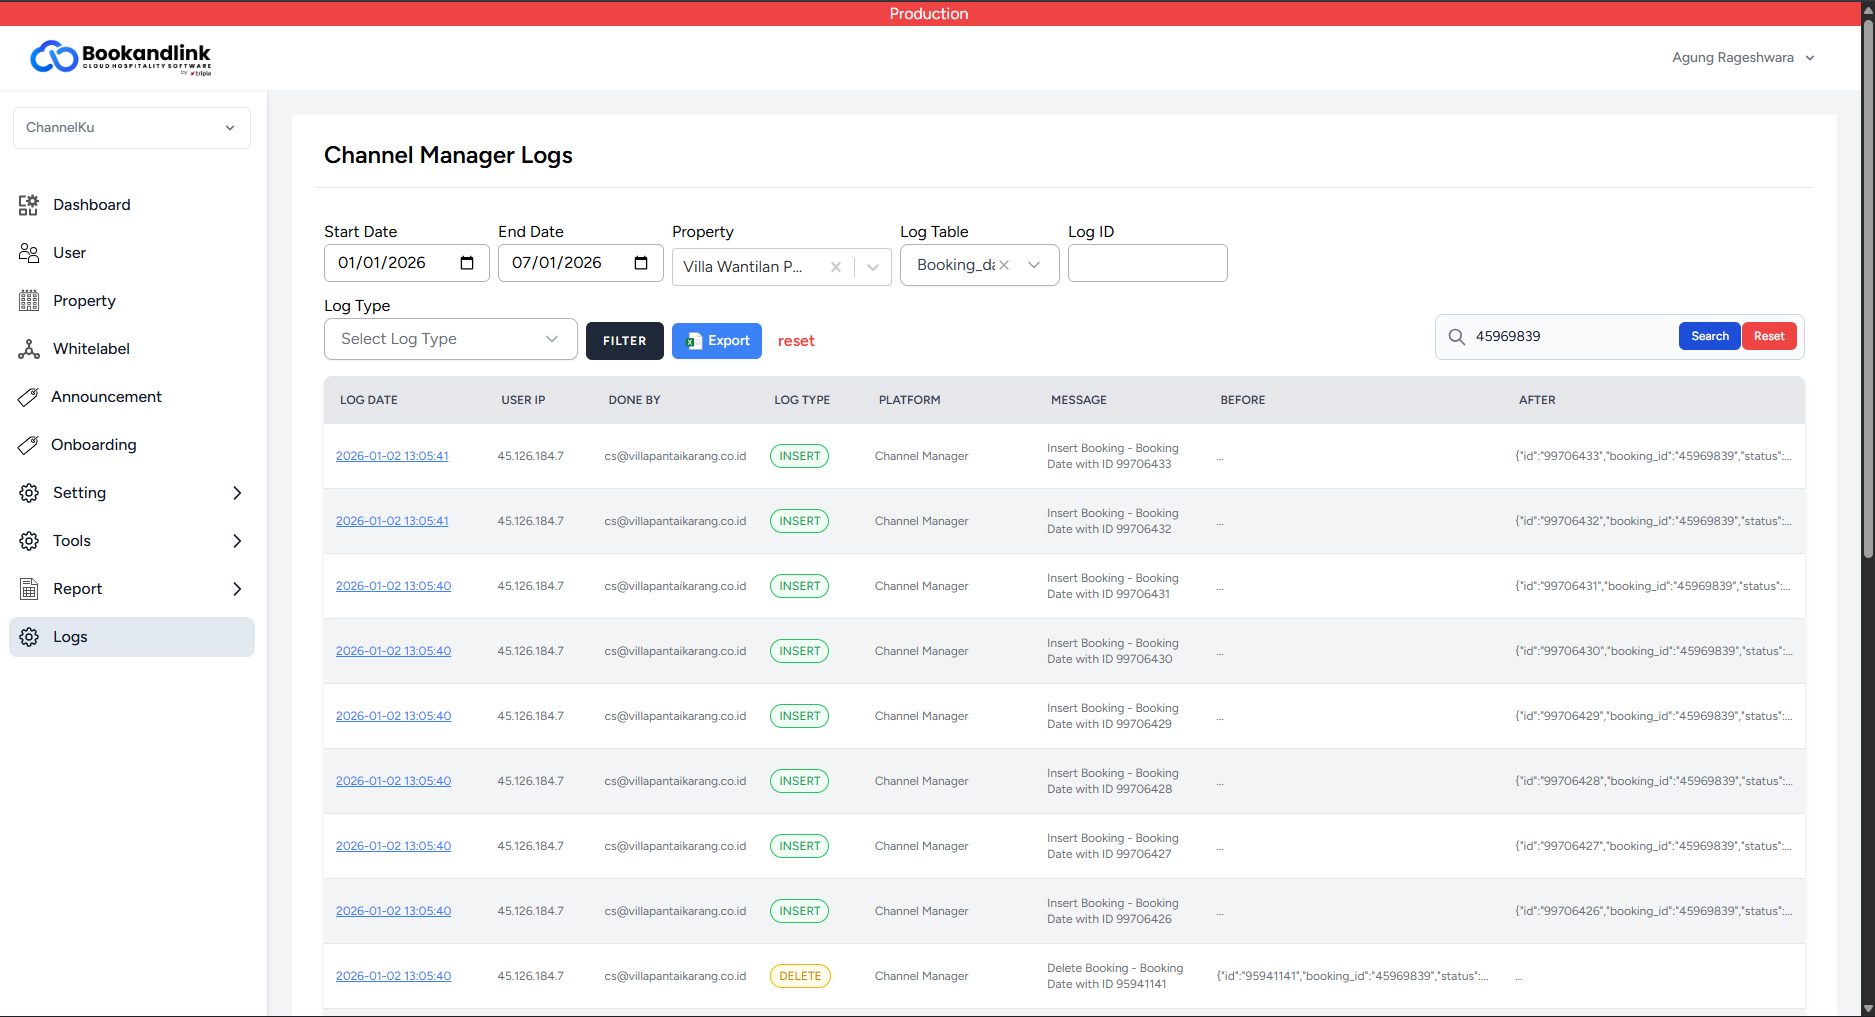Screen dimensions: 1875x1017
Task: Click the LOG DATE column header
Action: click(x=369, y=400)
